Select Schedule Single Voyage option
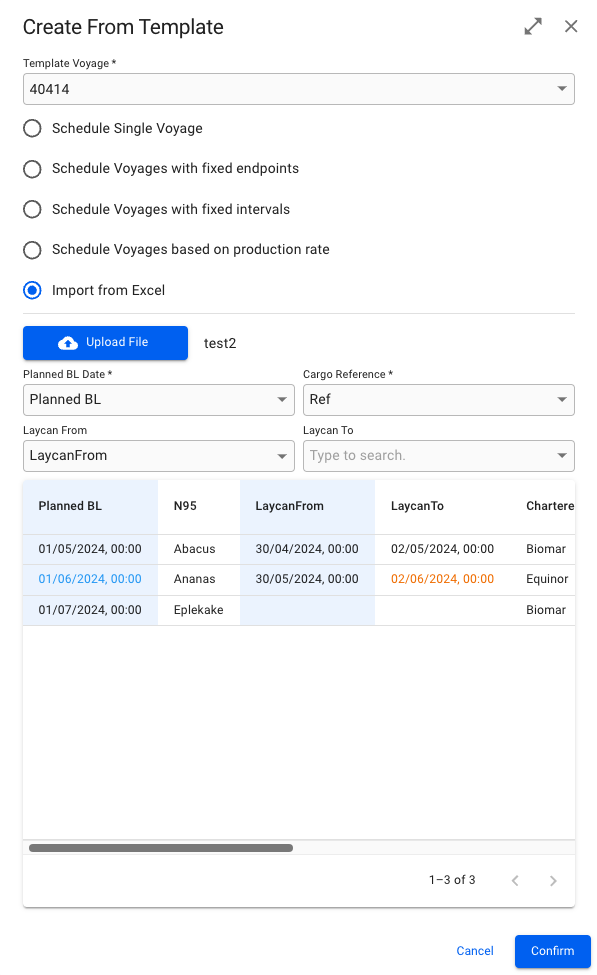Image resolution: width=597 pixels, height=975 pixels. click(32, 128)
